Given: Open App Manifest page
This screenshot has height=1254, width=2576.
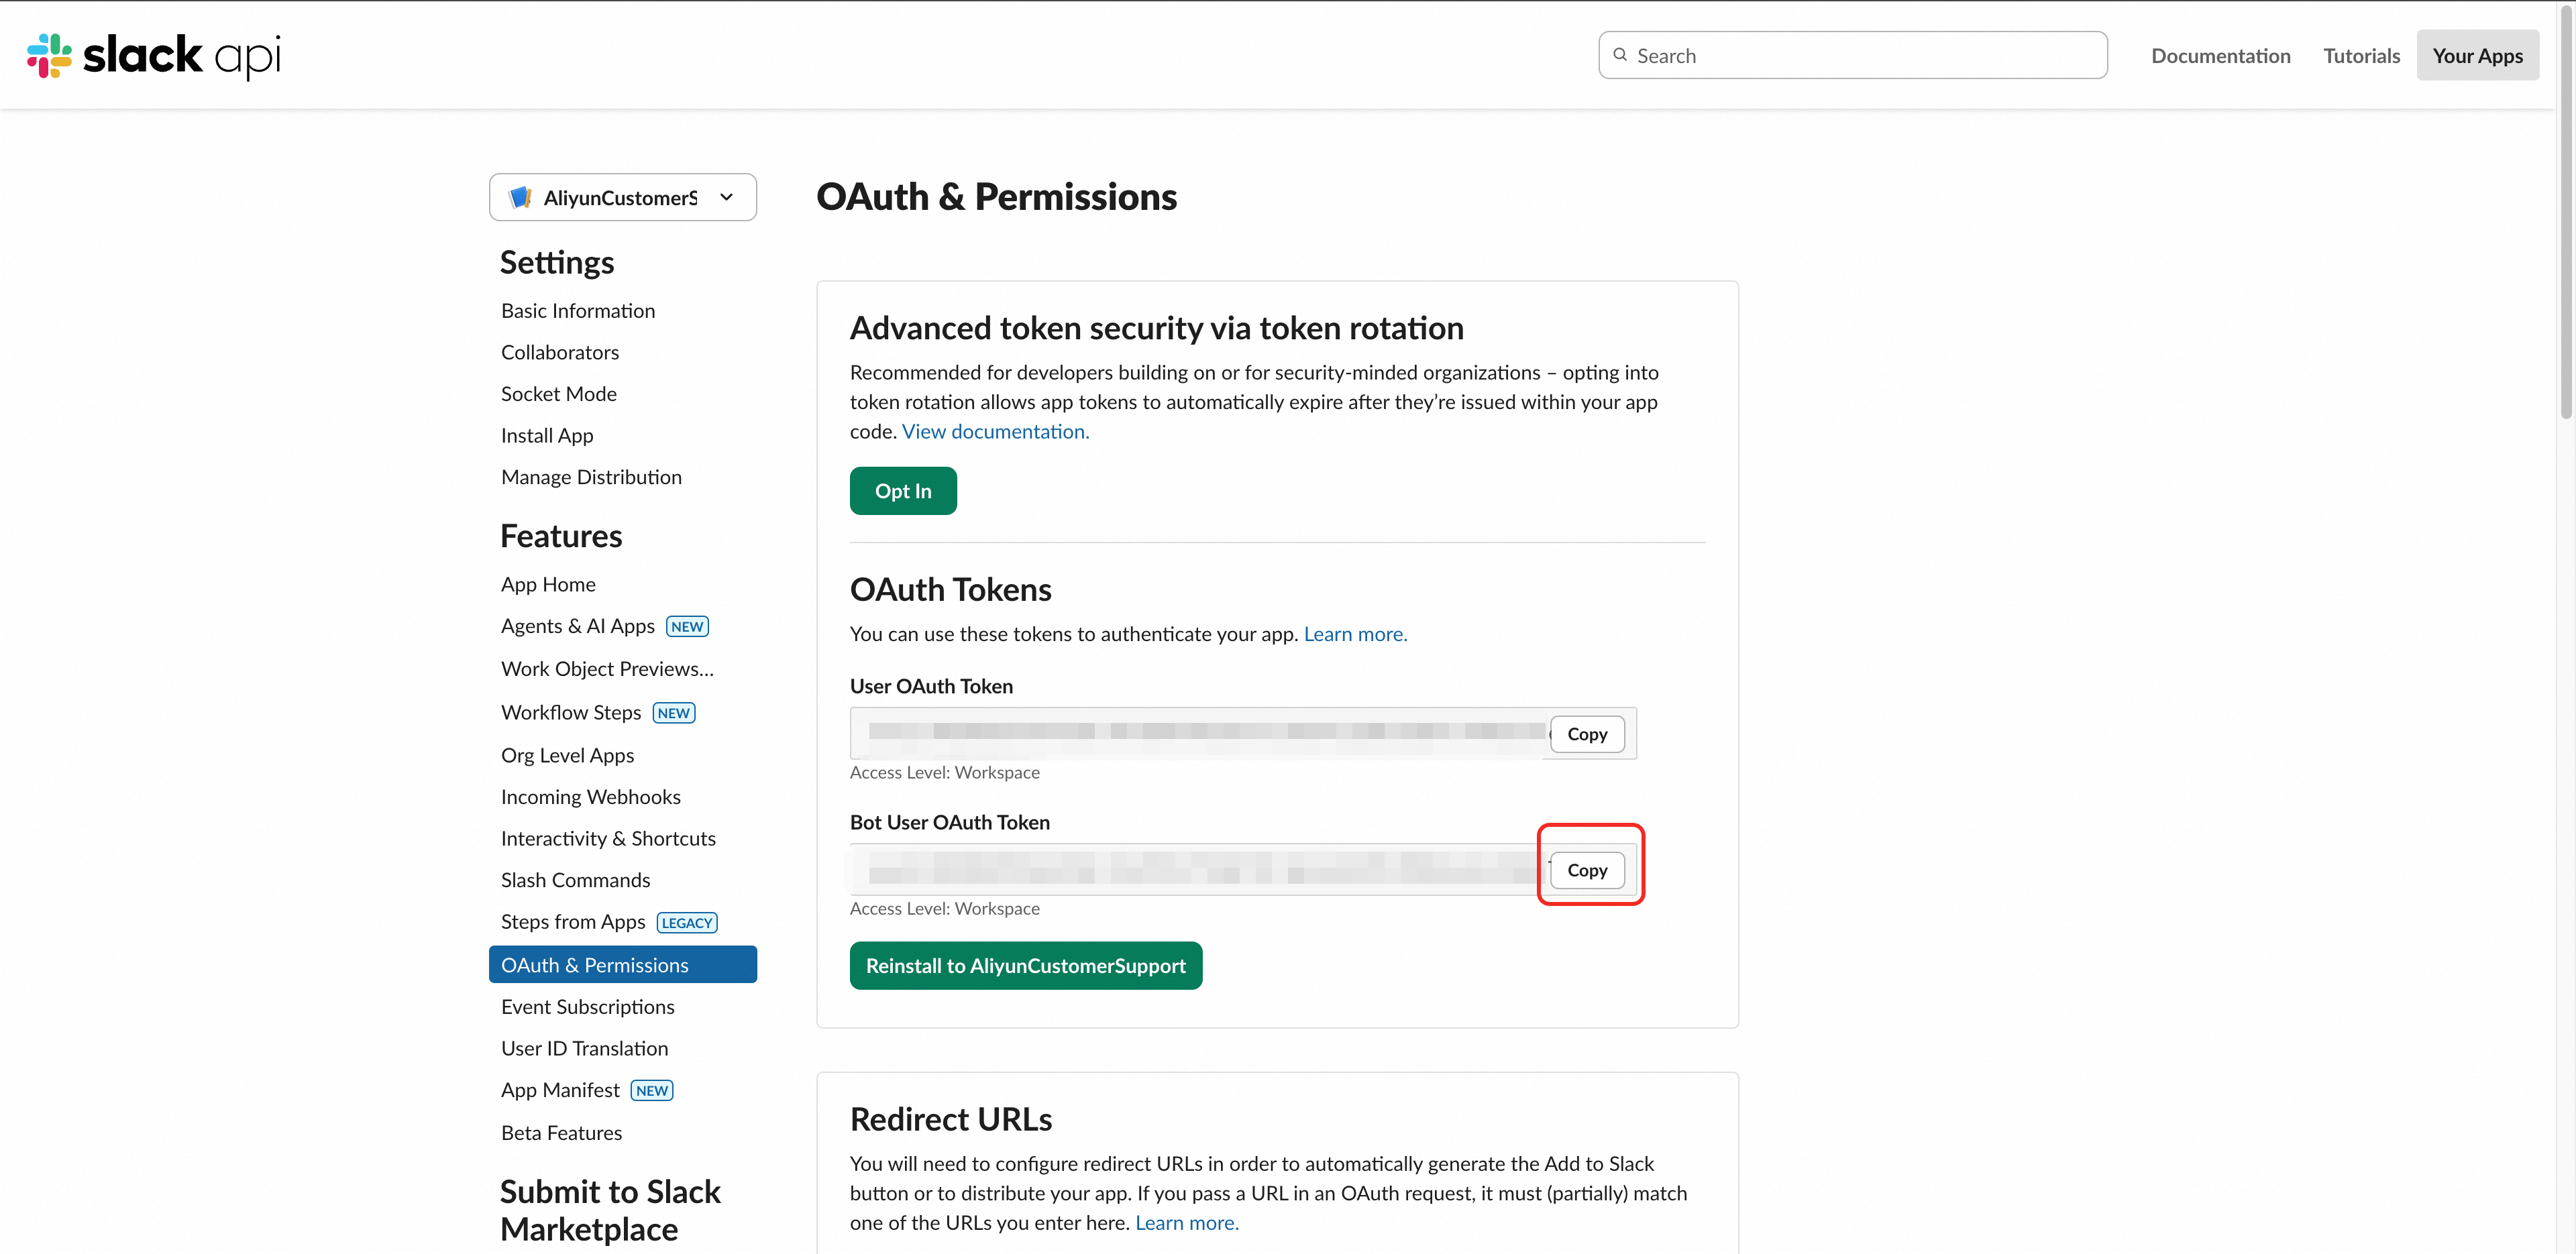Looking at the screenshot, I should [560, 1090].
